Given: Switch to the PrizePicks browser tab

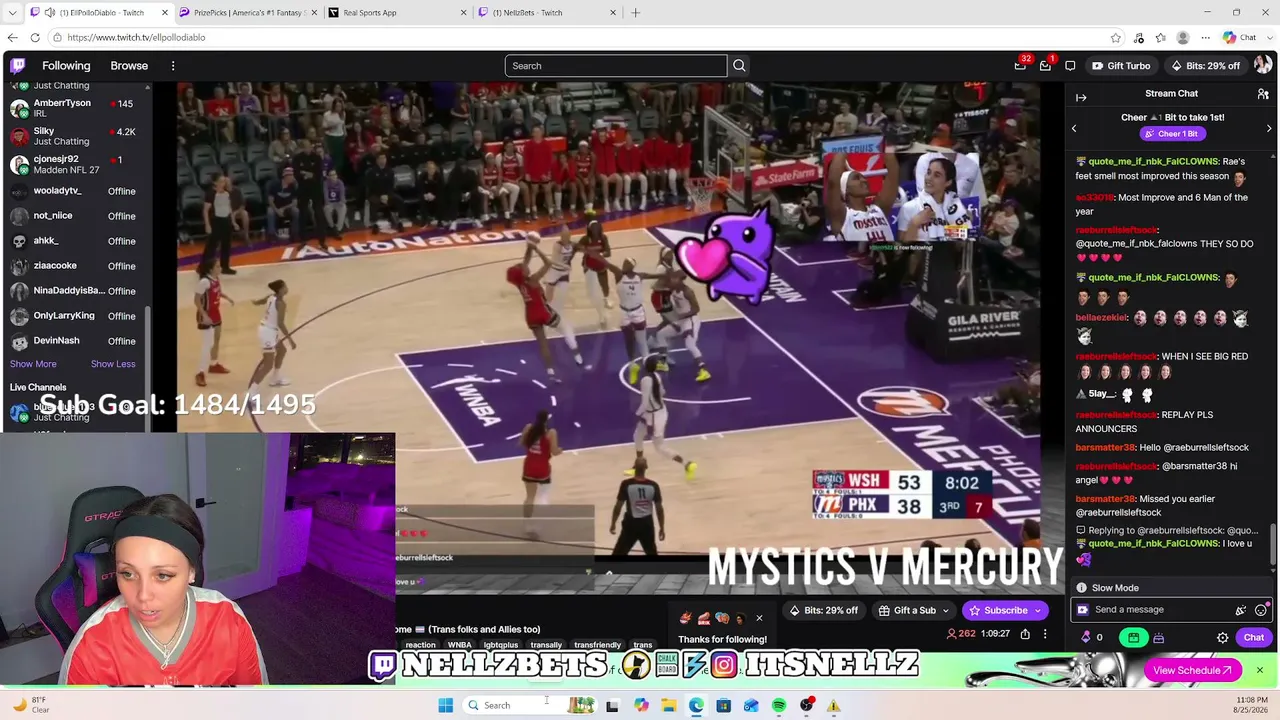Looking at the screenshot, I should 249,13.
